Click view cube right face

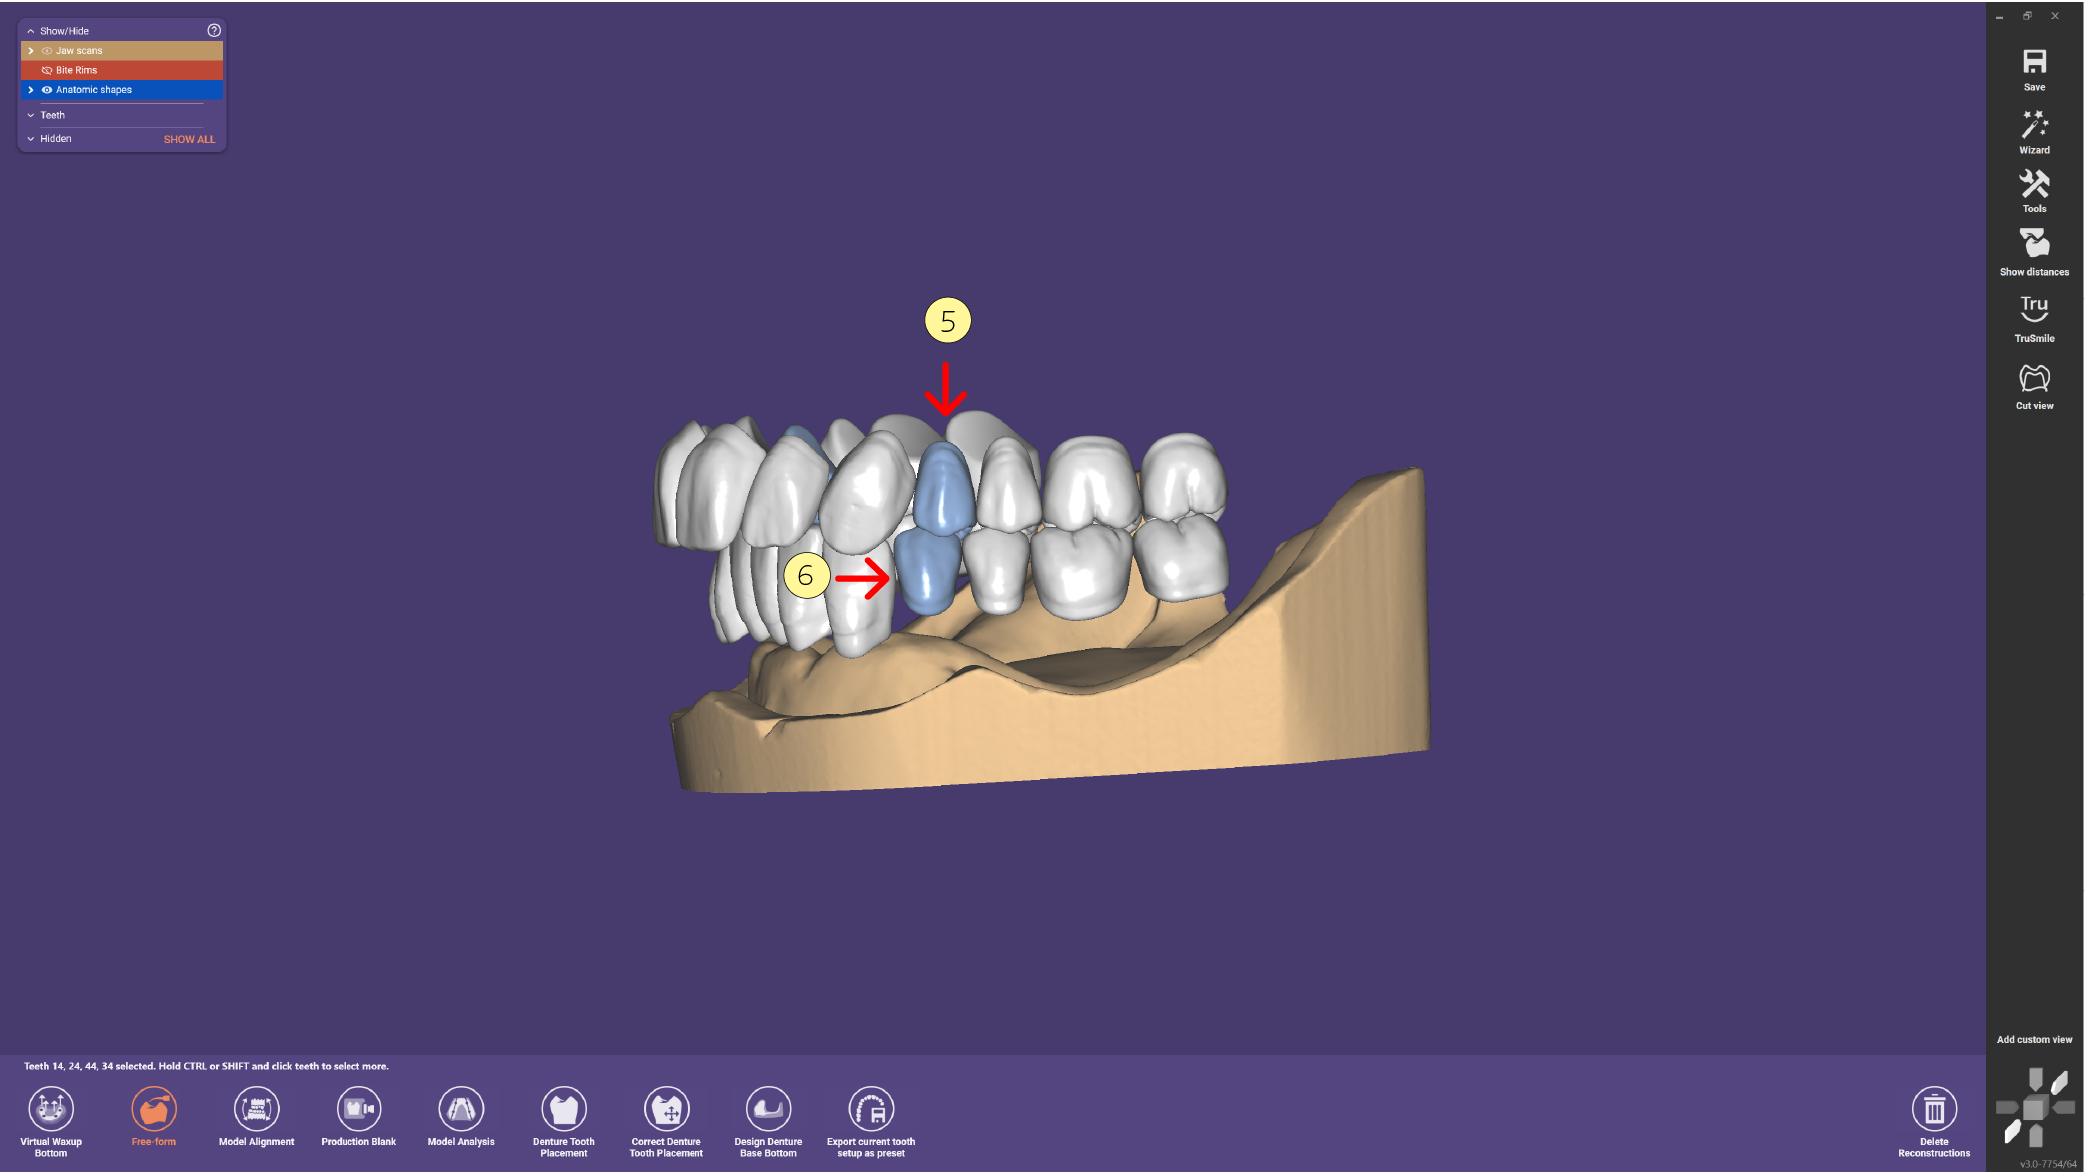[2063, 1107]
